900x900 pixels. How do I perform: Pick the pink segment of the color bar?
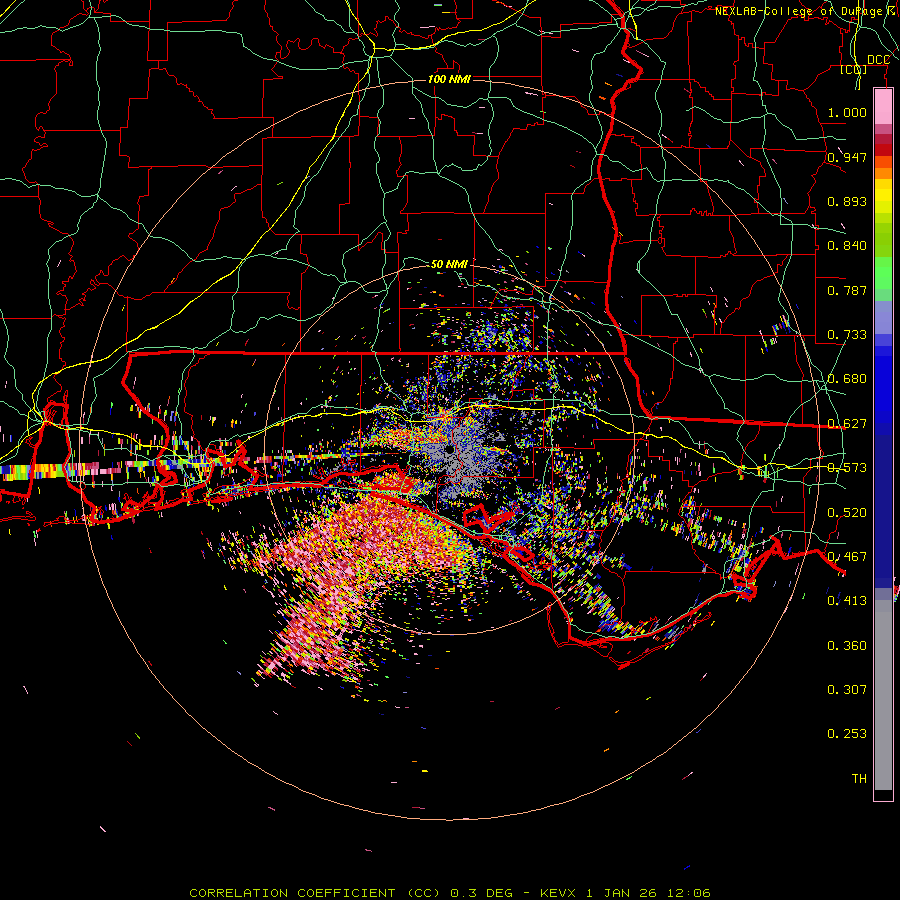[x=883, y=107]
